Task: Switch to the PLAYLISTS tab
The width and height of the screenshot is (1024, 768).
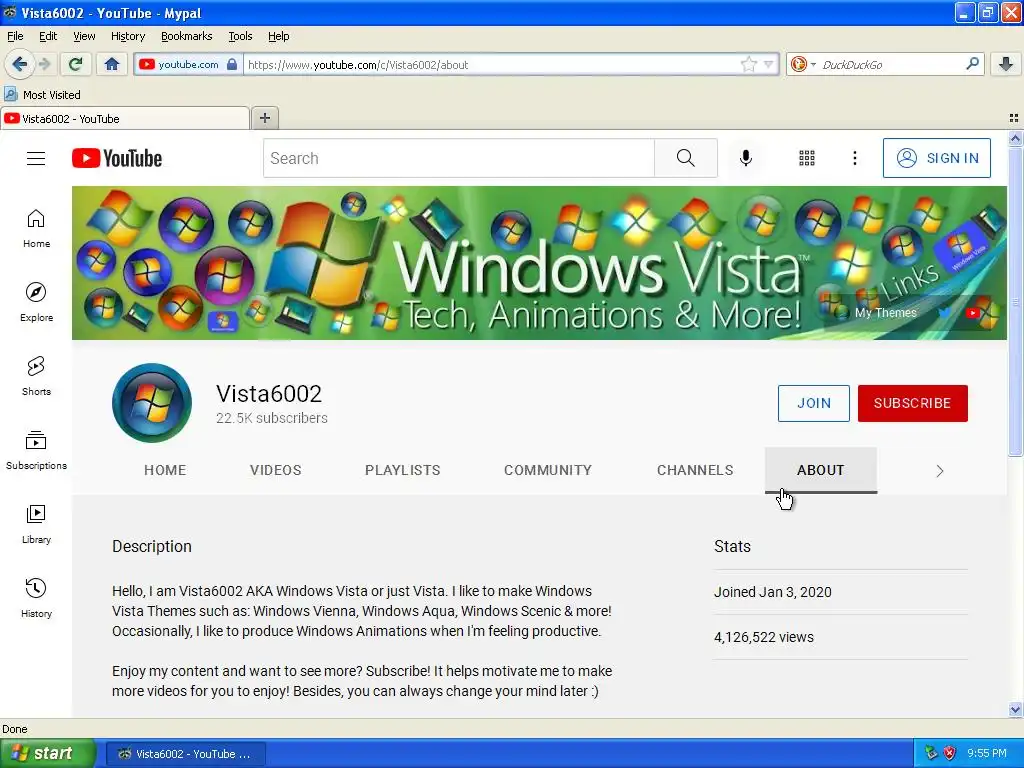Action: 402,470
